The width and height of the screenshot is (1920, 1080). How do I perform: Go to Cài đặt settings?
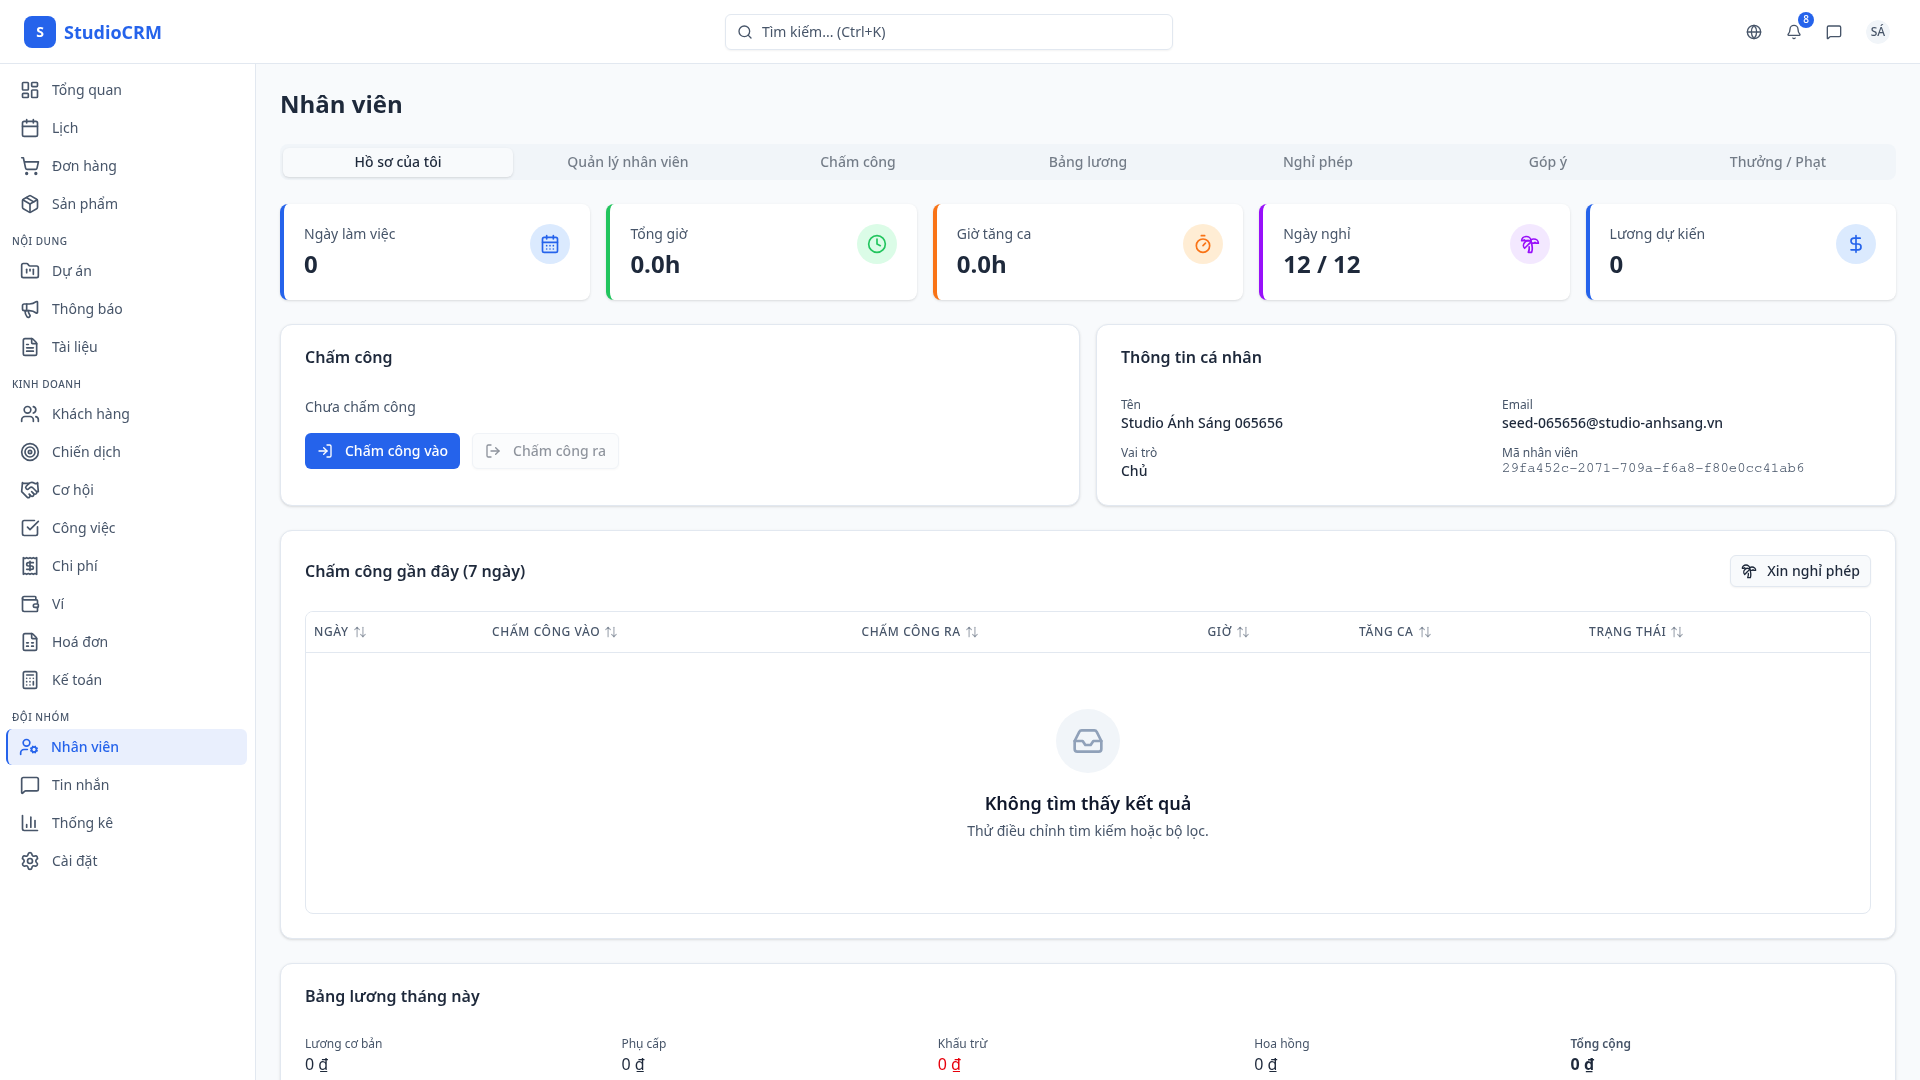coord(74,861)
